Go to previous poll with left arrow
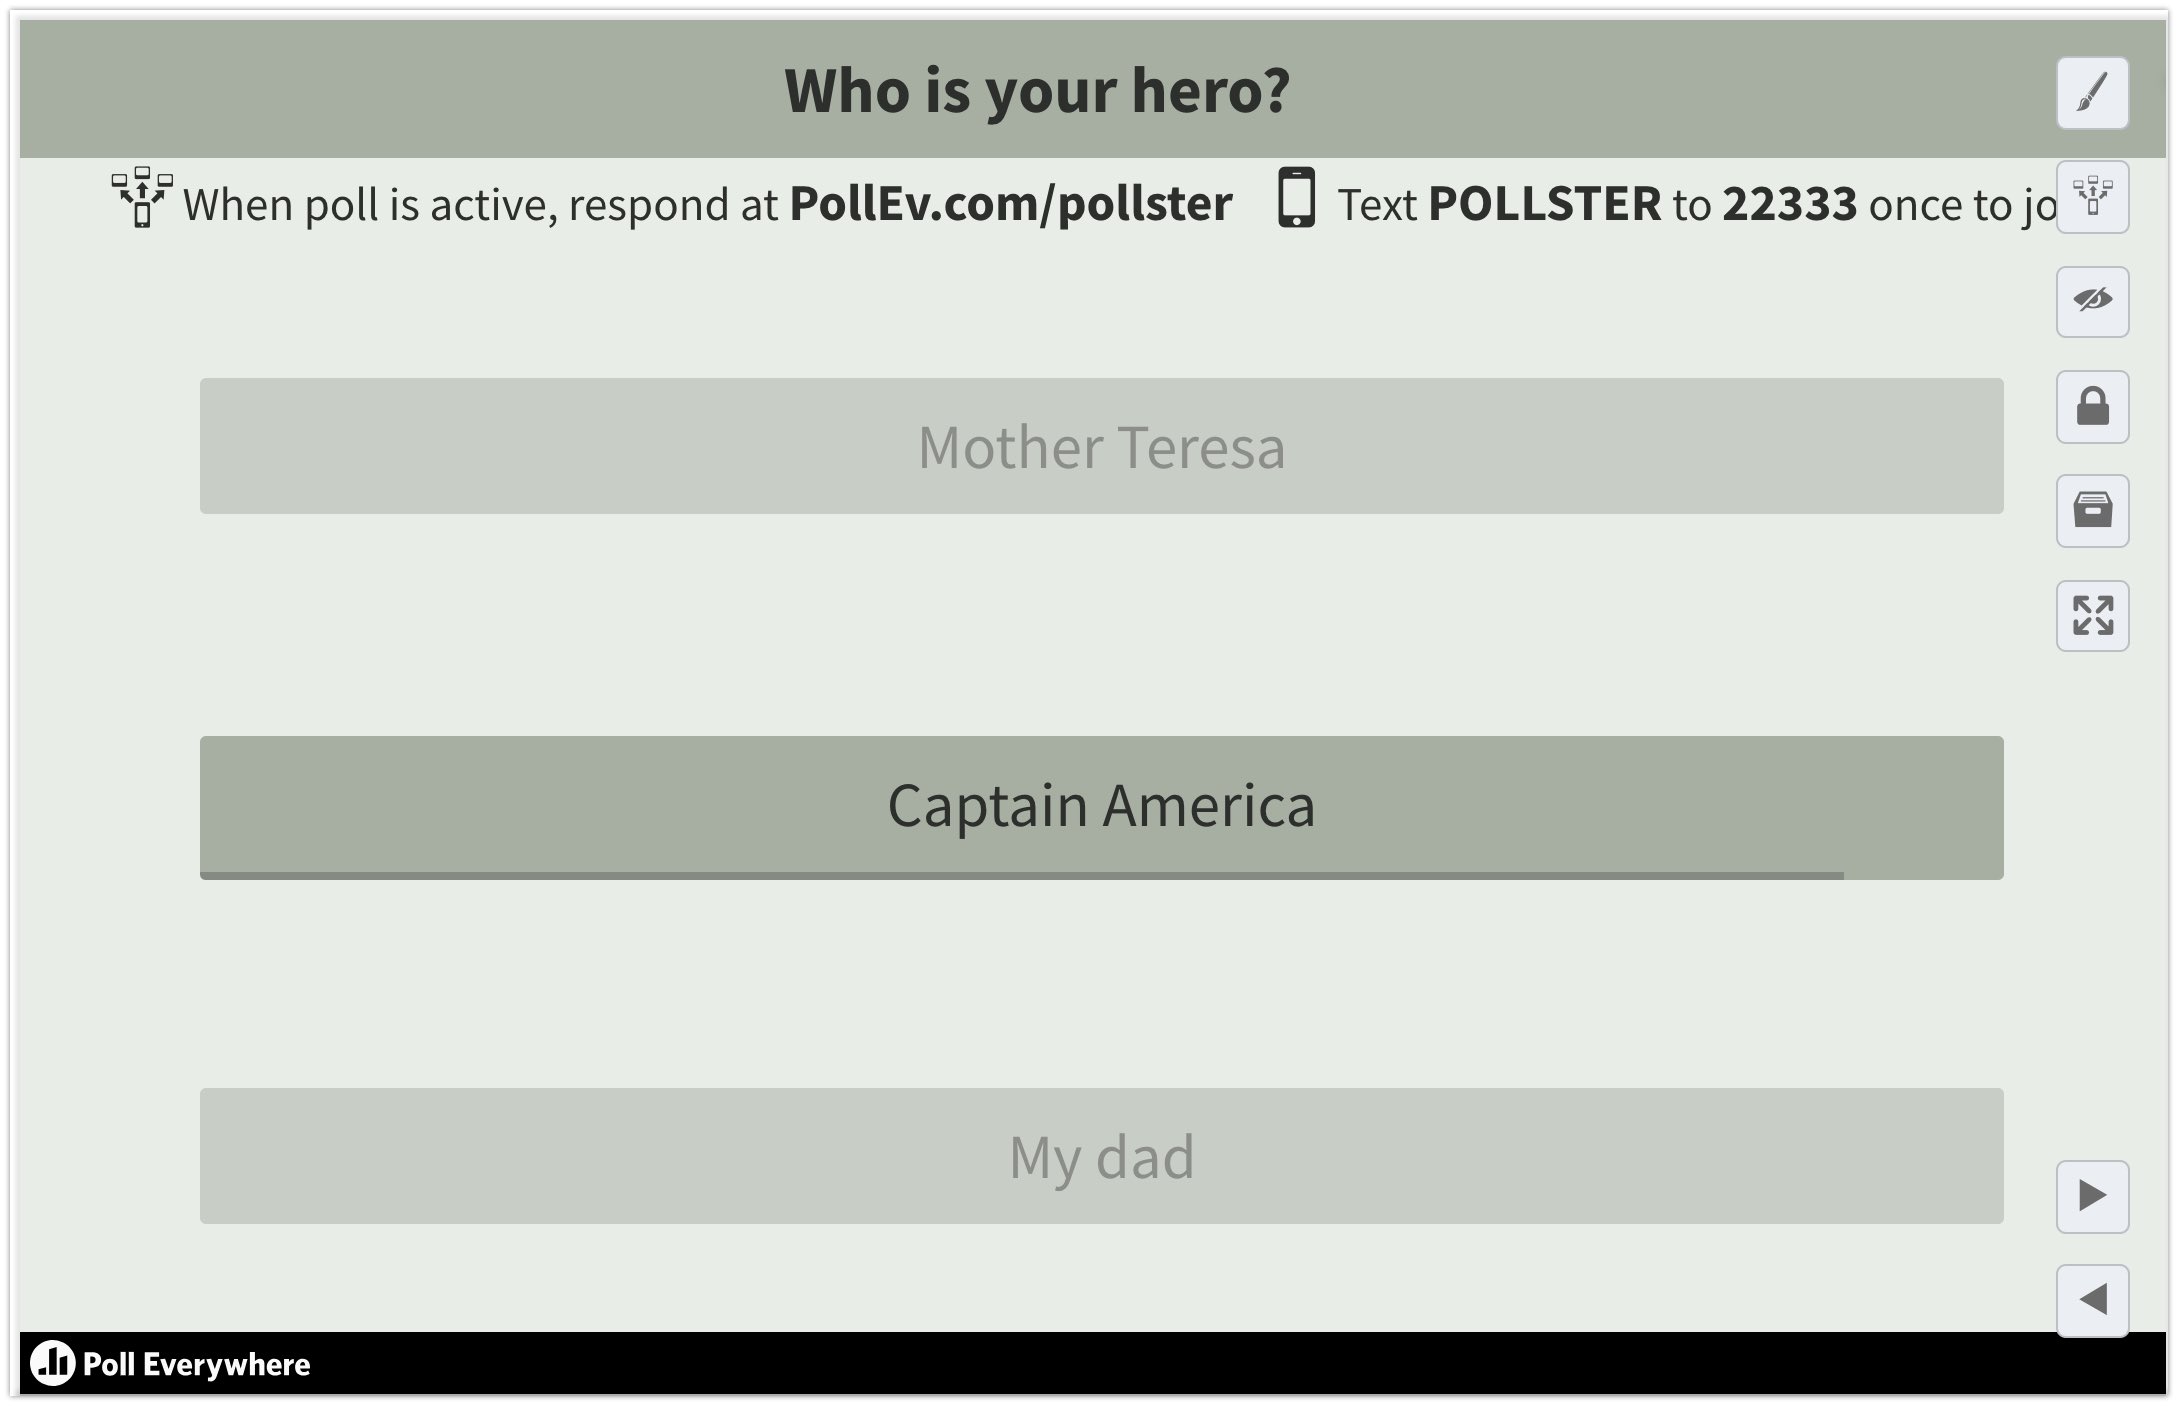Image resolution: width=2178 pixels, height=1406 pixels. tap(2092, 1300)
